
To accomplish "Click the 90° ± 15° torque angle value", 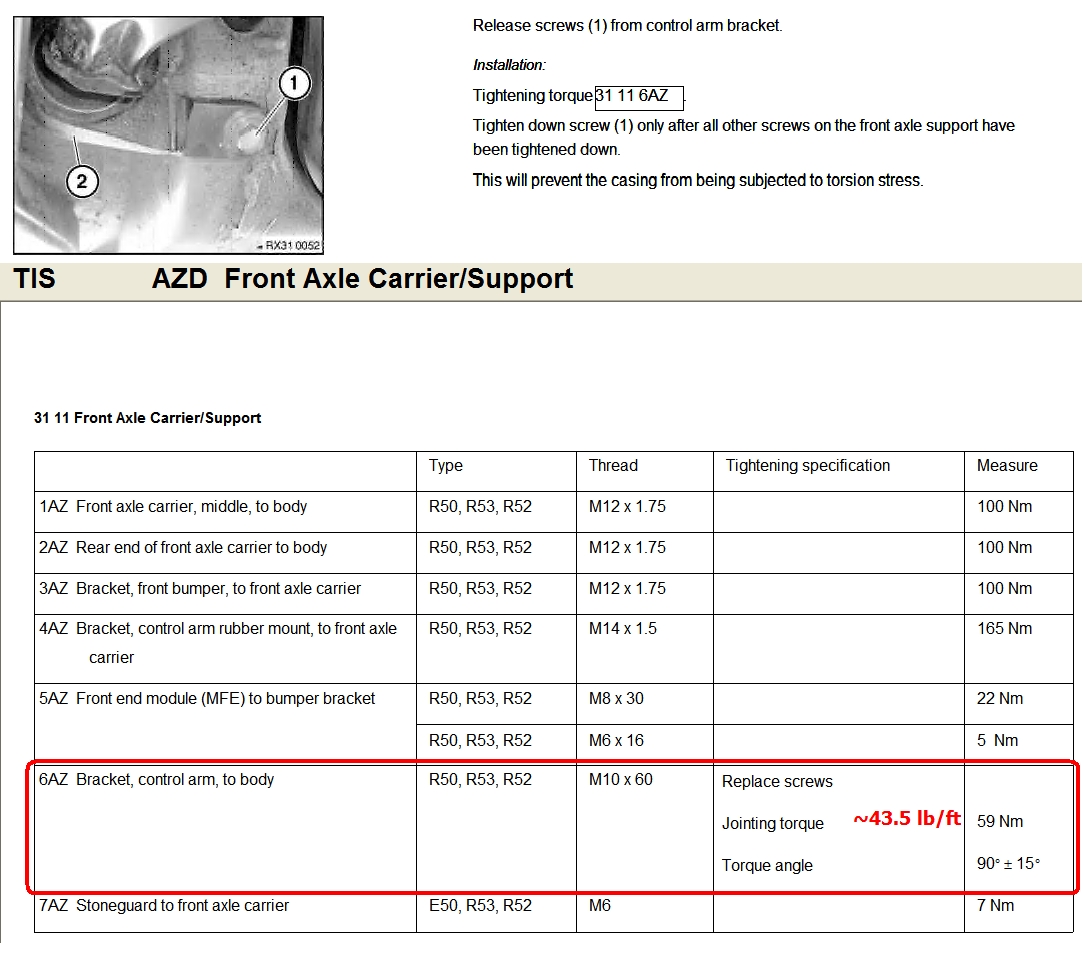I will 1008,864.
